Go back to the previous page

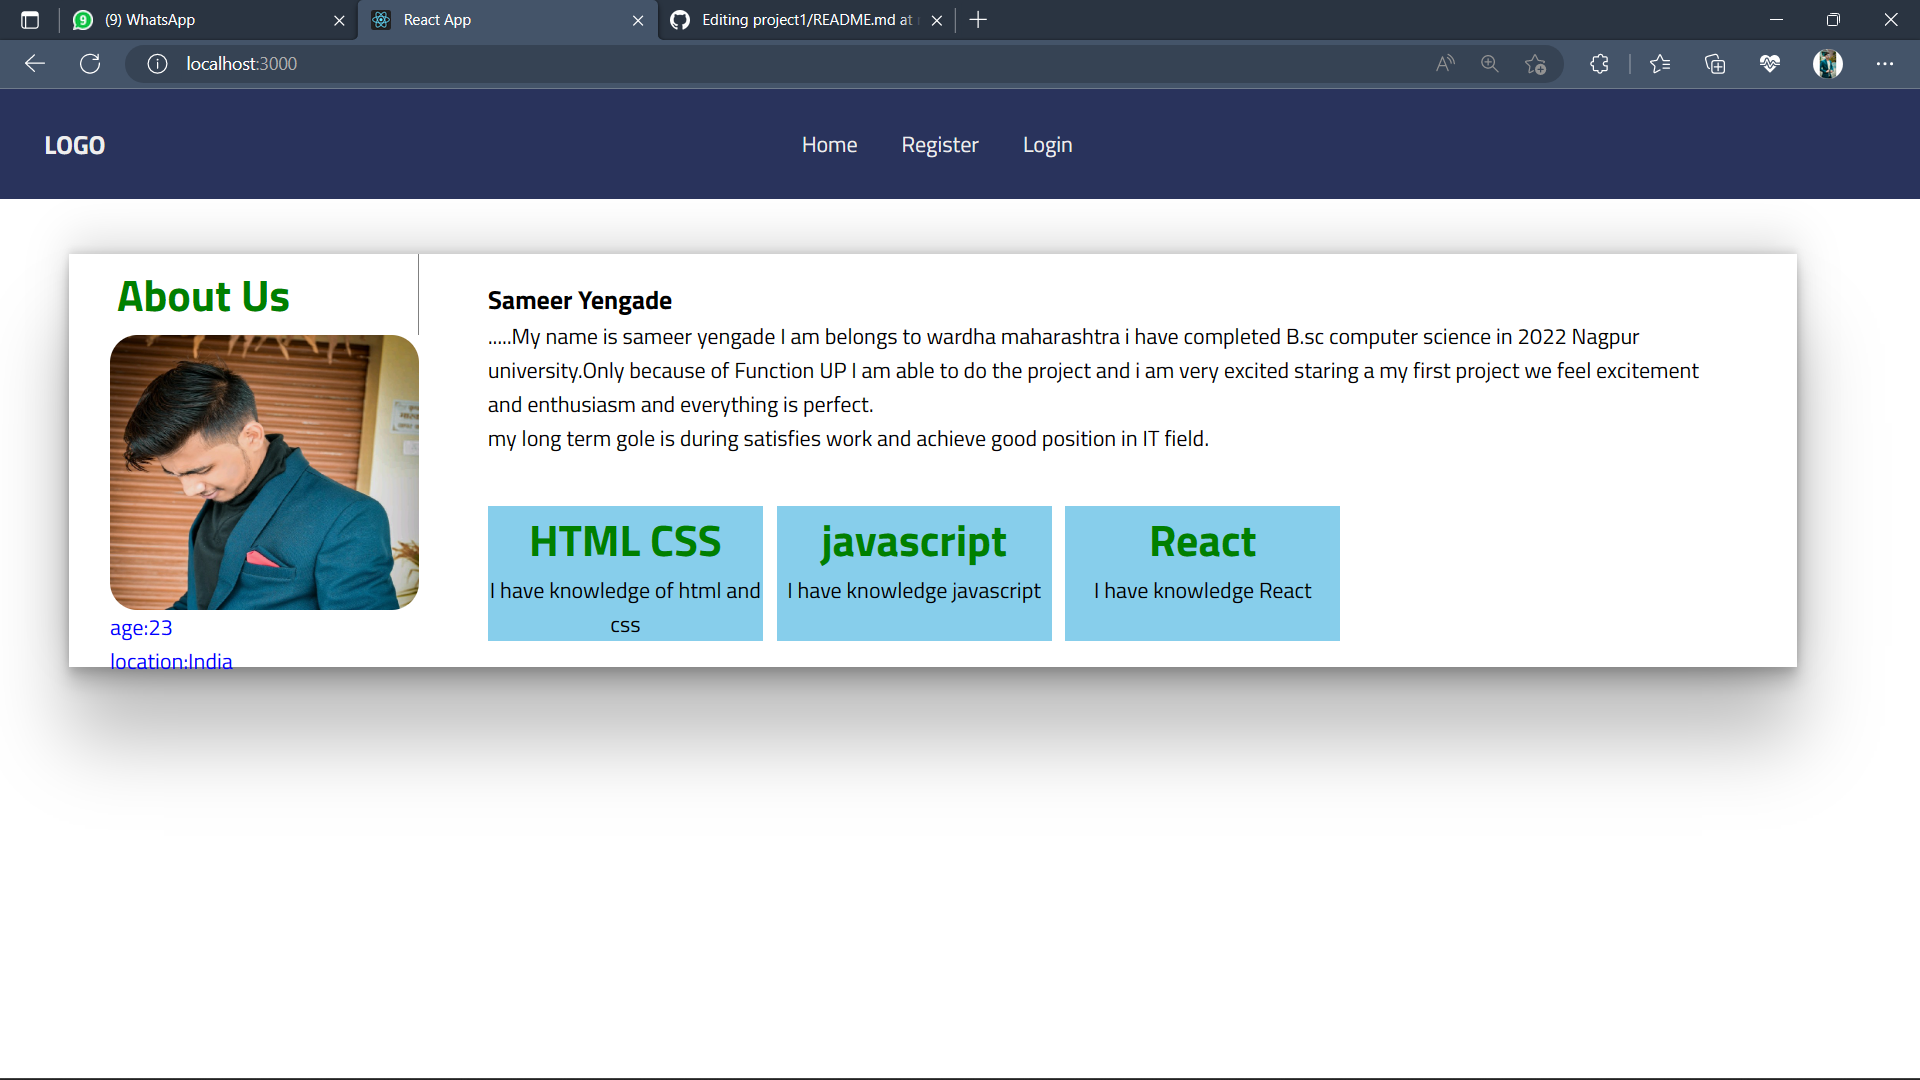point(35,63)
